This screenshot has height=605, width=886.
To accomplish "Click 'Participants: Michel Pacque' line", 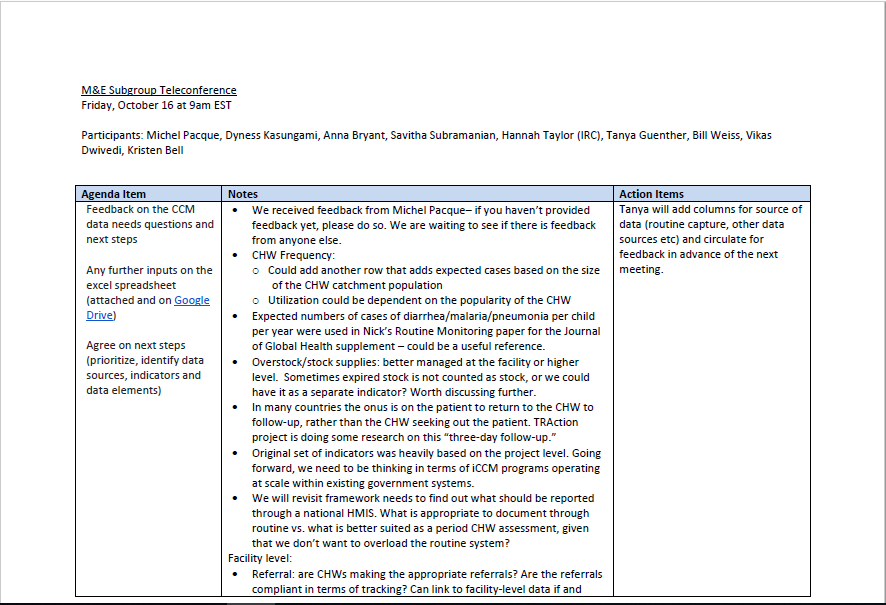I will point(427,135).
